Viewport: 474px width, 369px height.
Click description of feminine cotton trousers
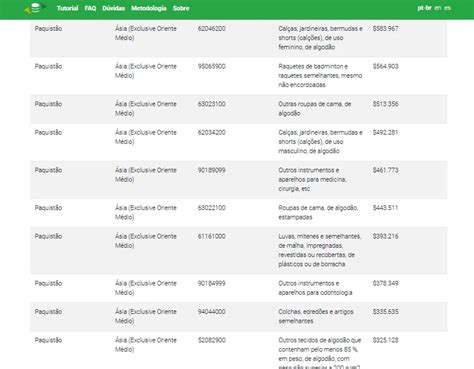[x=320, y=38]
